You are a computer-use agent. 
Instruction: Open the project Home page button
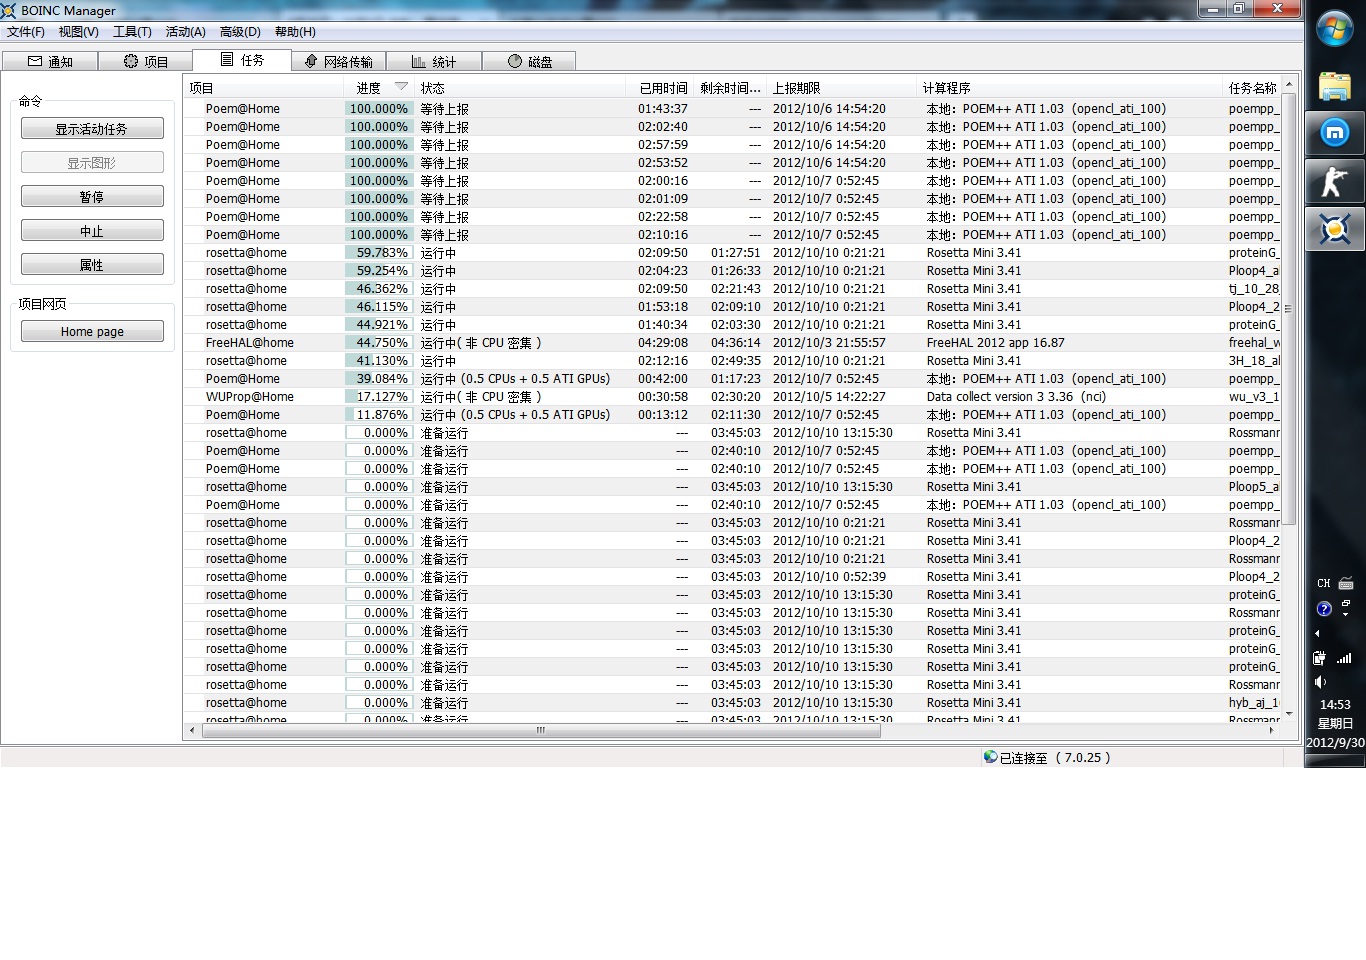[x=92, y=332]
